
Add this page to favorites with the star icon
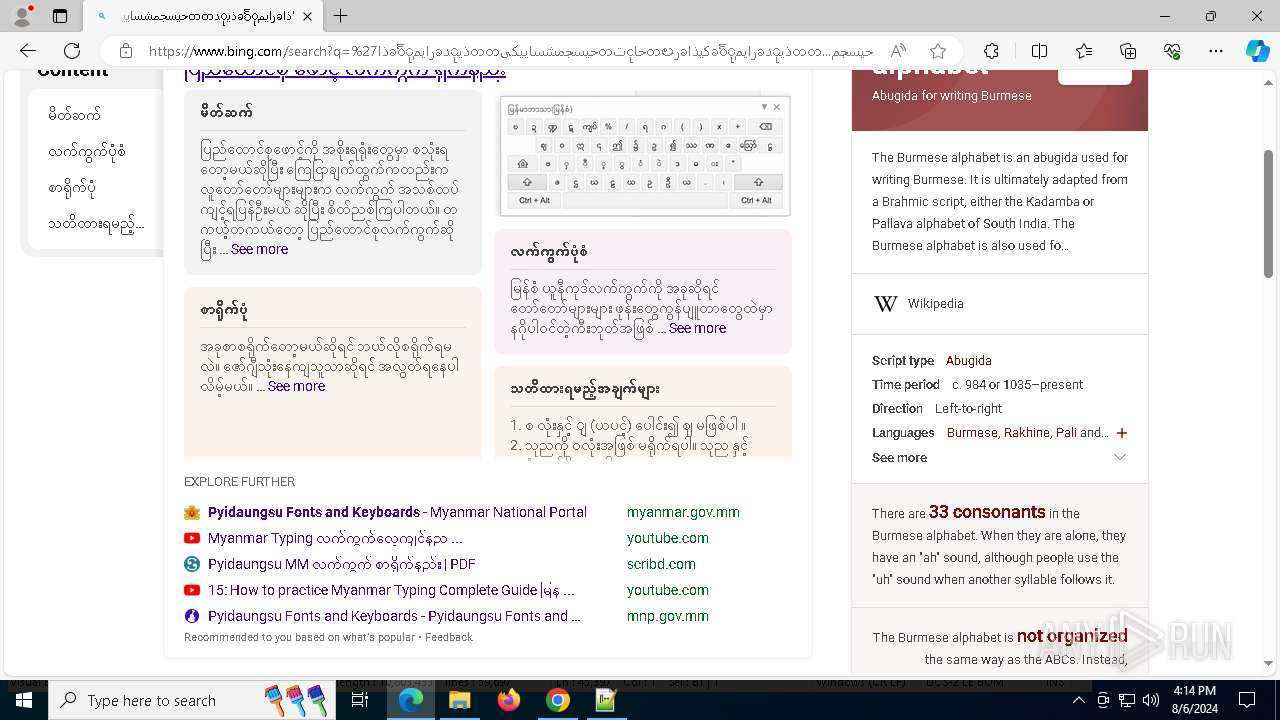(x=938, y=51)
